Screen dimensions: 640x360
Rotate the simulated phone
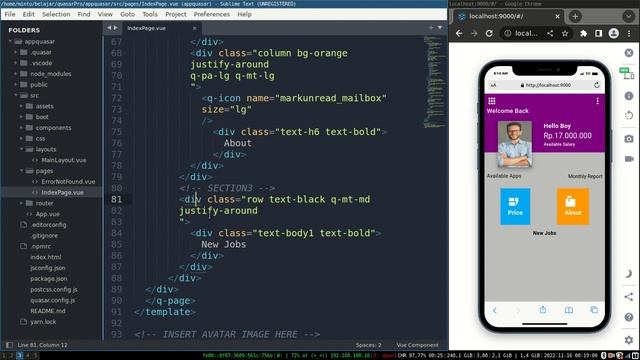(x=629, y=116)
